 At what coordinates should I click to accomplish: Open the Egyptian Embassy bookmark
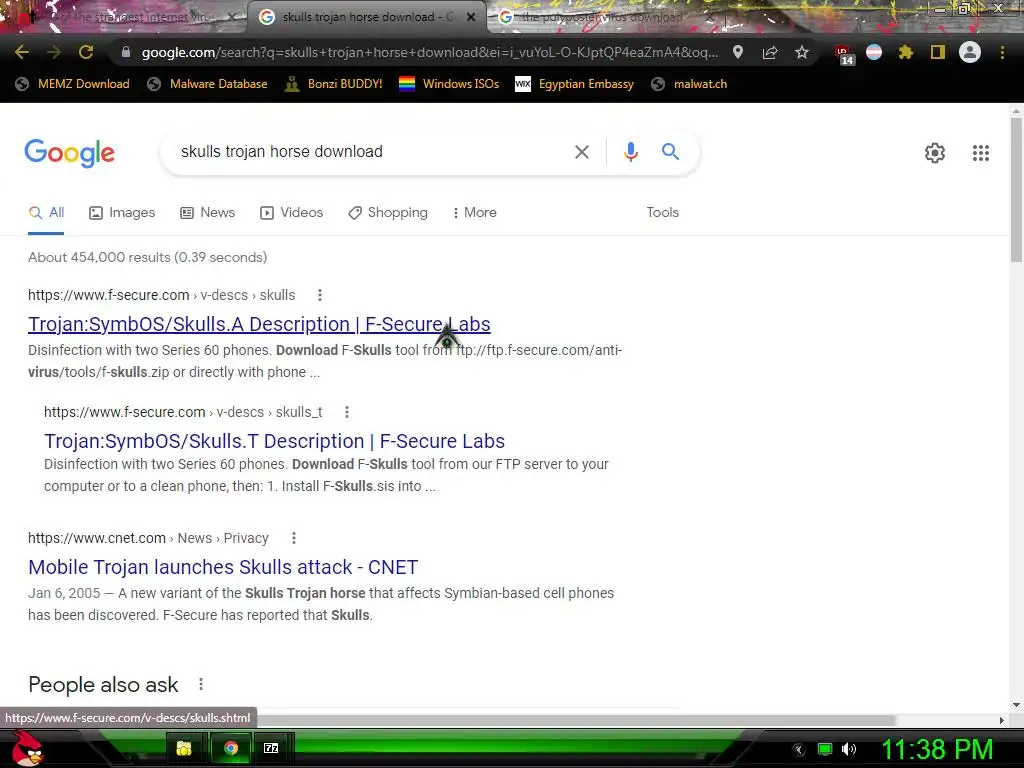click(x=575, y=84)
